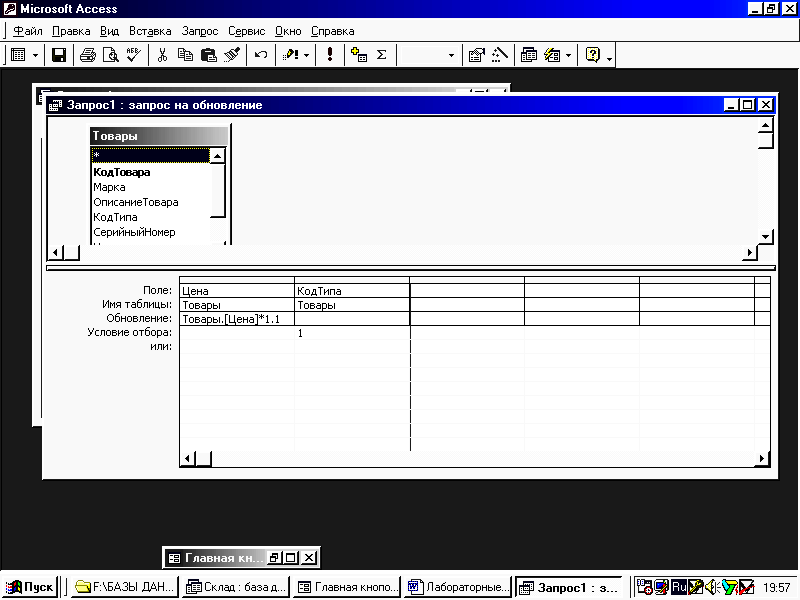Click criteria cell with value 1
The height and width of the screenshot is (600, 800).
pyautogui.click(x=352, y=333)
